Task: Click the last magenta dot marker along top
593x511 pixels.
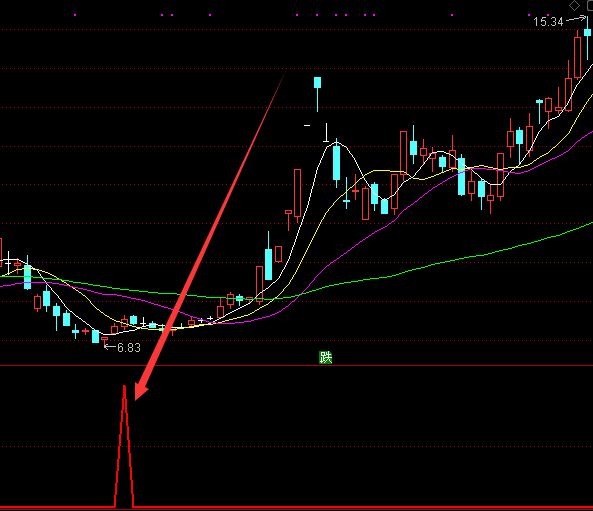Action: 548,15
